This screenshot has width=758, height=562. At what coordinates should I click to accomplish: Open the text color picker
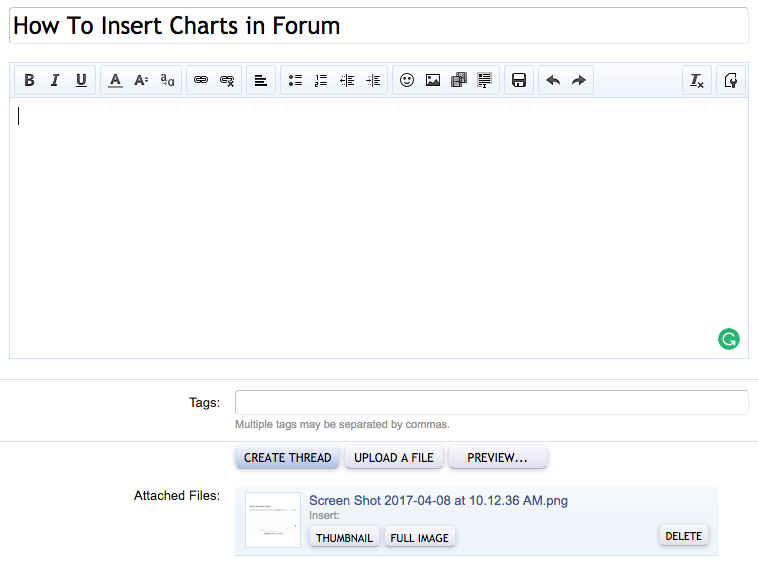(x=115, y=81)
